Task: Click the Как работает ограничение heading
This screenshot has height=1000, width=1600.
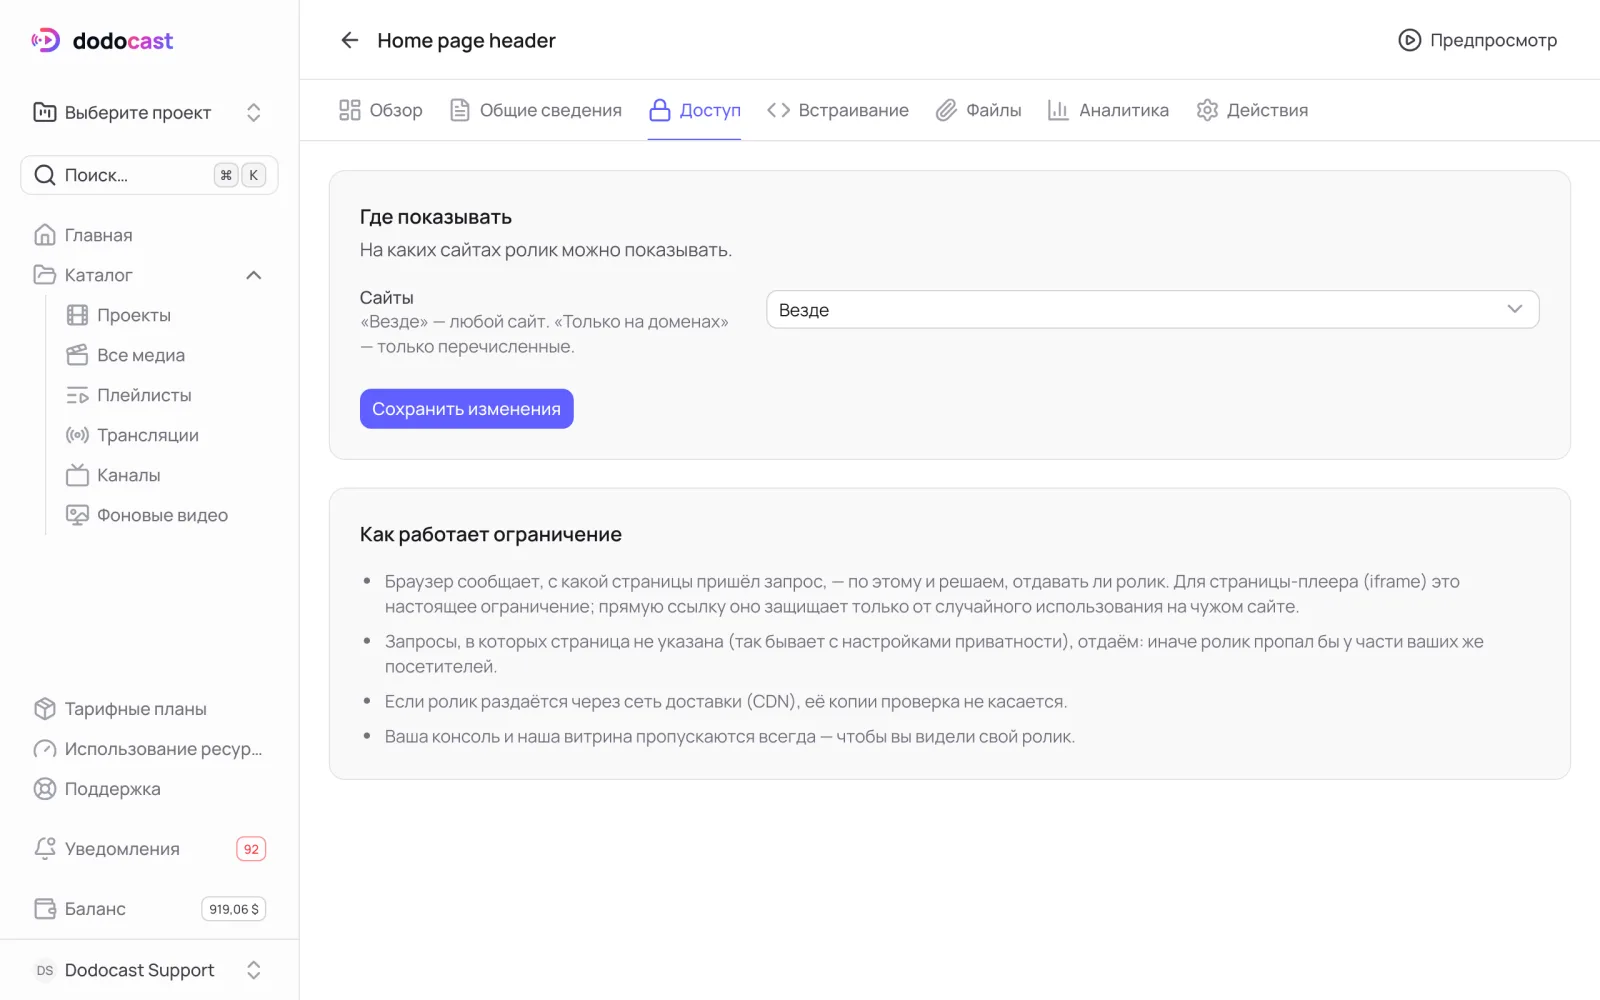Action: pyautogui.click(x=491, y=534)
